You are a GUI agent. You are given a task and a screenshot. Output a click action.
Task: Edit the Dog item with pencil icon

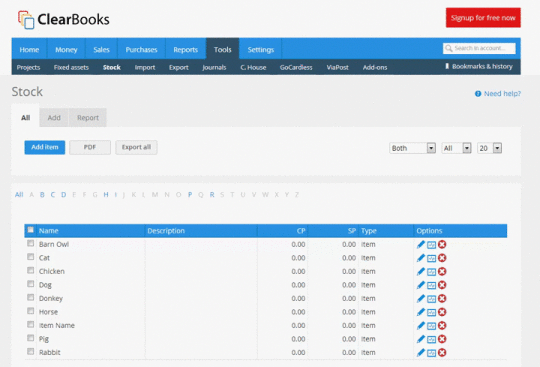[420, 285]
